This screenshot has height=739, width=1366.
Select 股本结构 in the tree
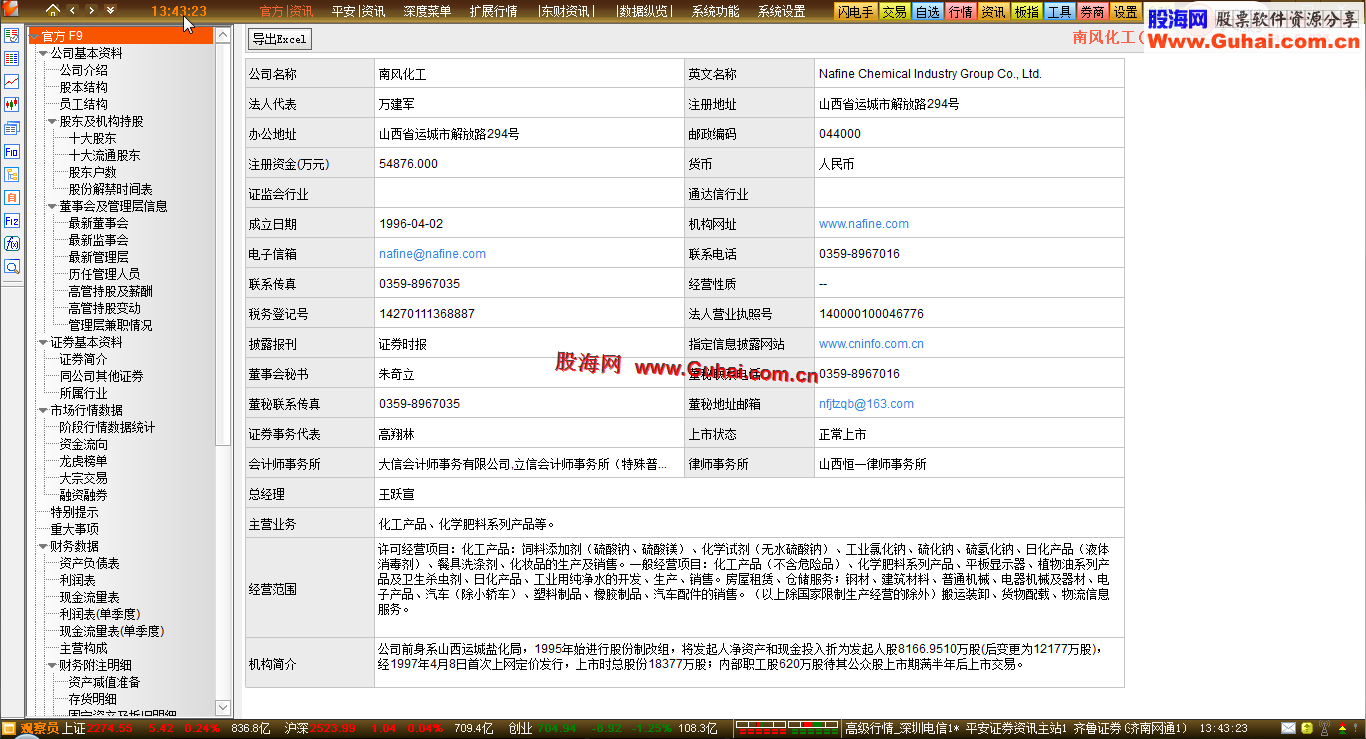tap(83, 87)
